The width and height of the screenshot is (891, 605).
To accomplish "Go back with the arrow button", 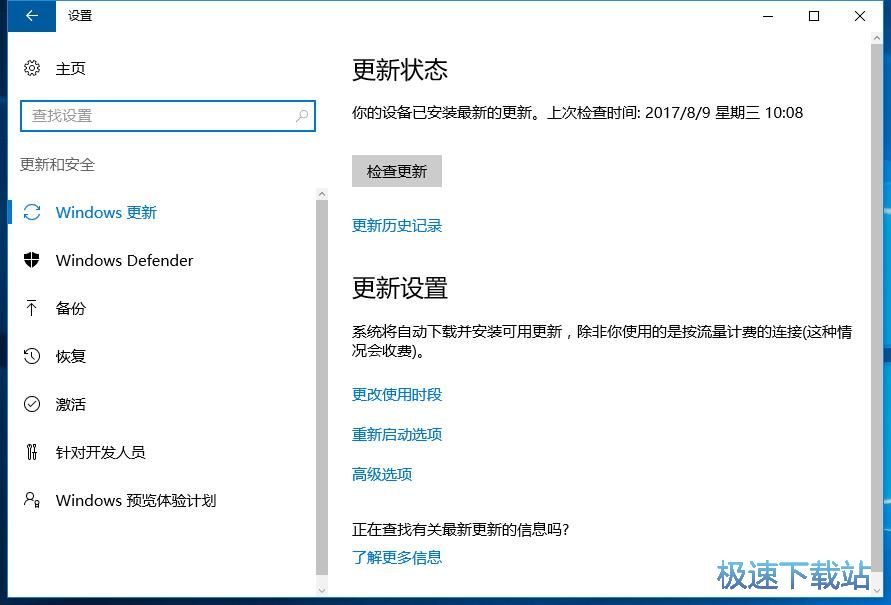I will click(32, 16).
